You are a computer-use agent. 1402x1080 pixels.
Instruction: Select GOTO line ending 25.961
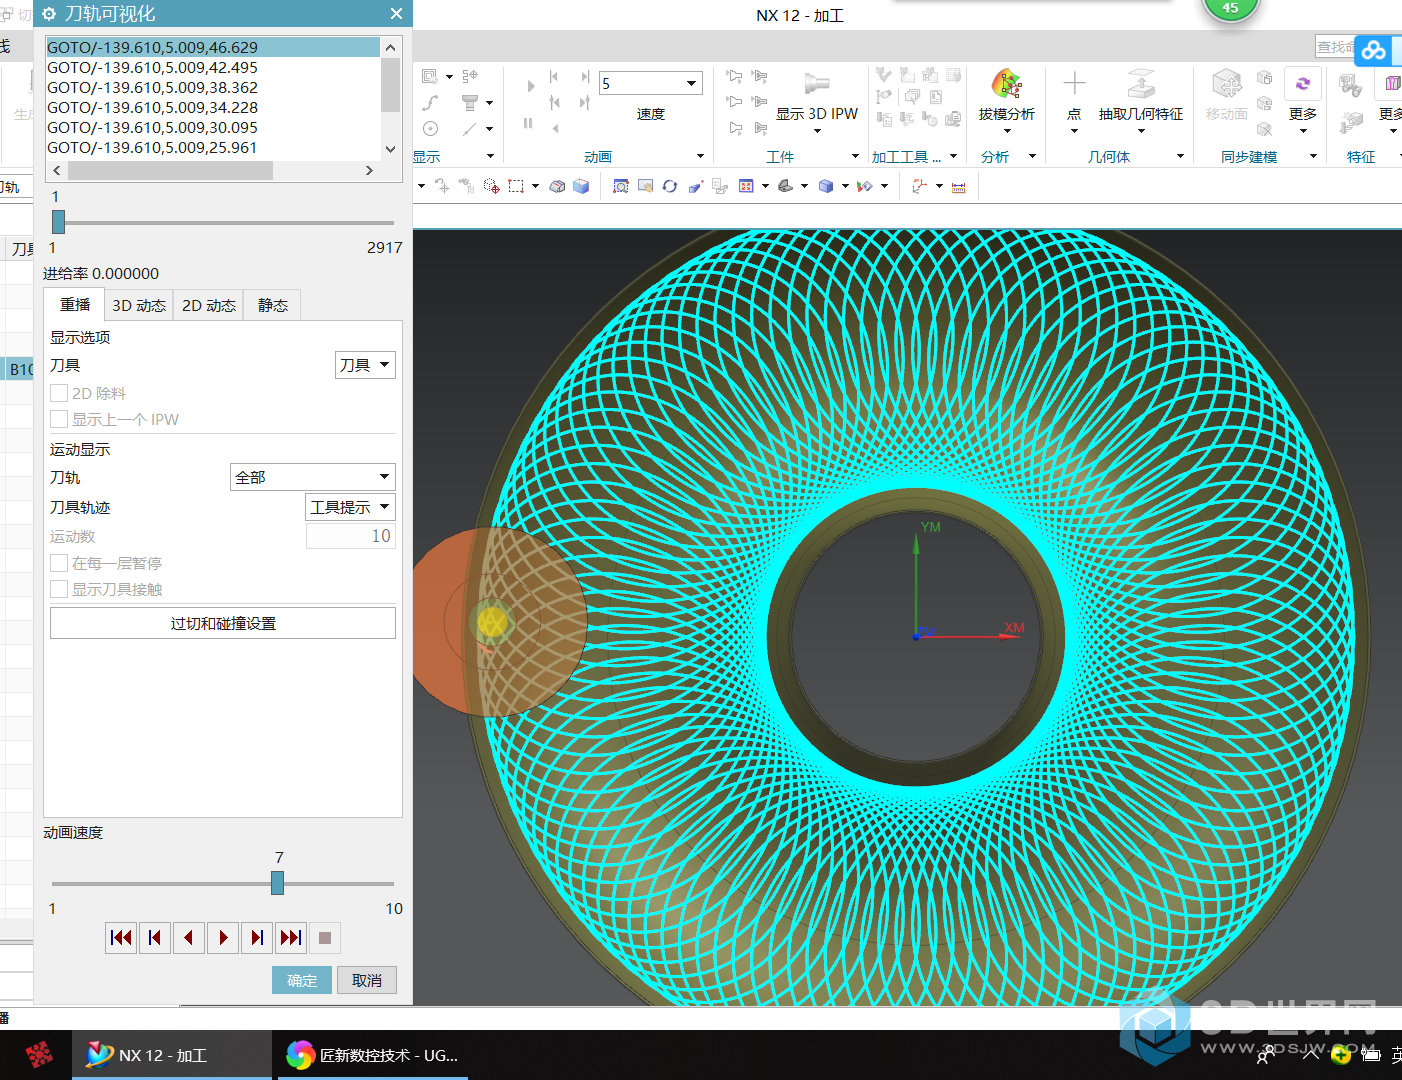(x=213, y=147)
